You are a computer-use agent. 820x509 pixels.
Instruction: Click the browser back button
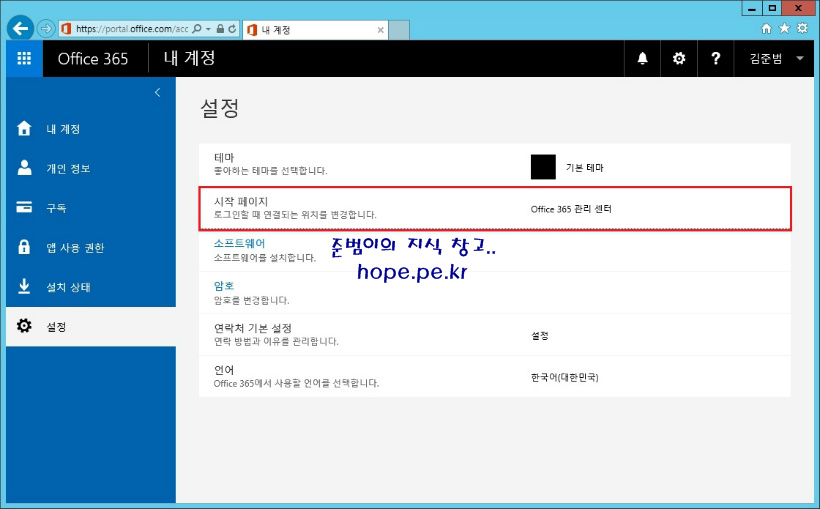point(20,28)
